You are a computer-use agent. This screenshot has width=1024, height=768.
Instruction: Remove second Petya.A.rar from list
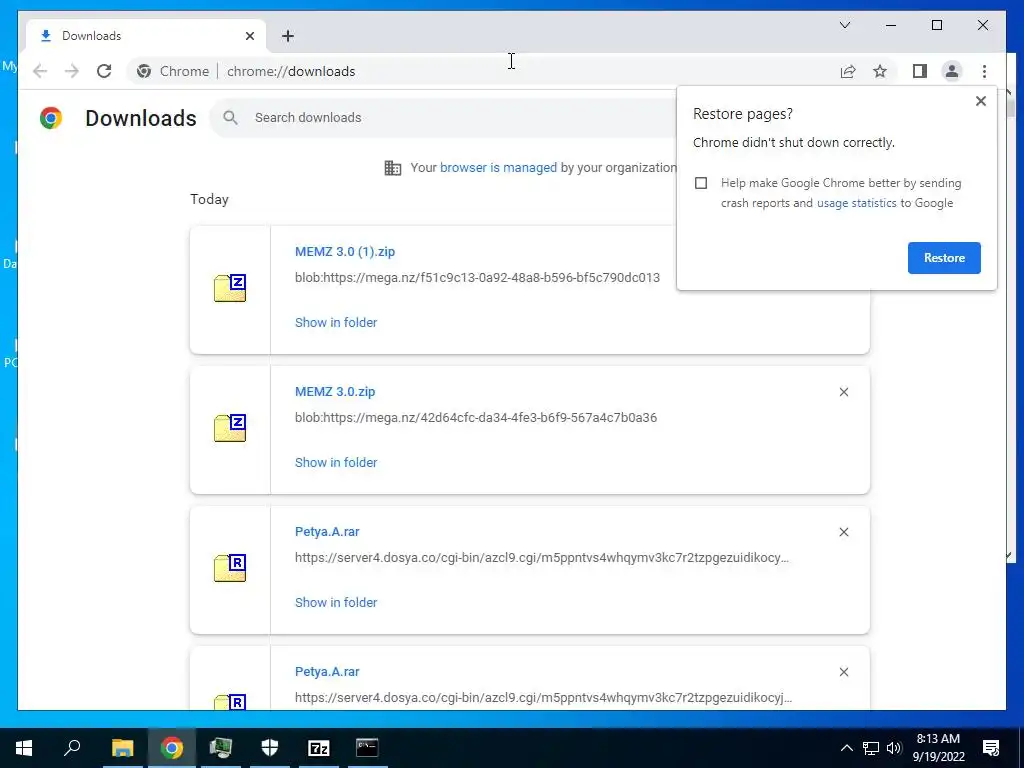[844, 672]
